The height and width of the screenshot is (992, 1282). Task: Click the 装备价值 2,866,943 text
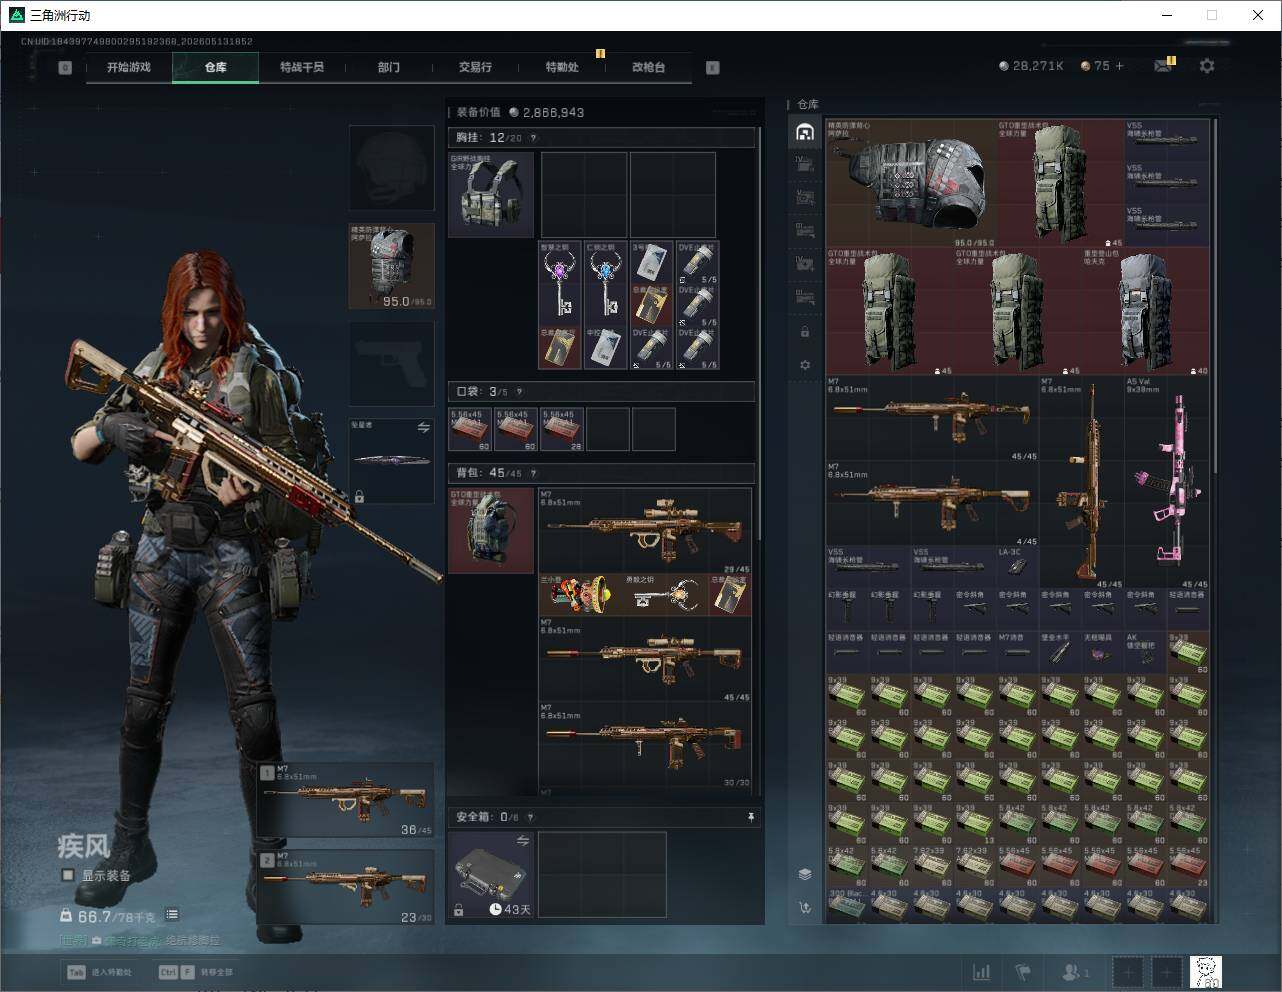point(520,113)
